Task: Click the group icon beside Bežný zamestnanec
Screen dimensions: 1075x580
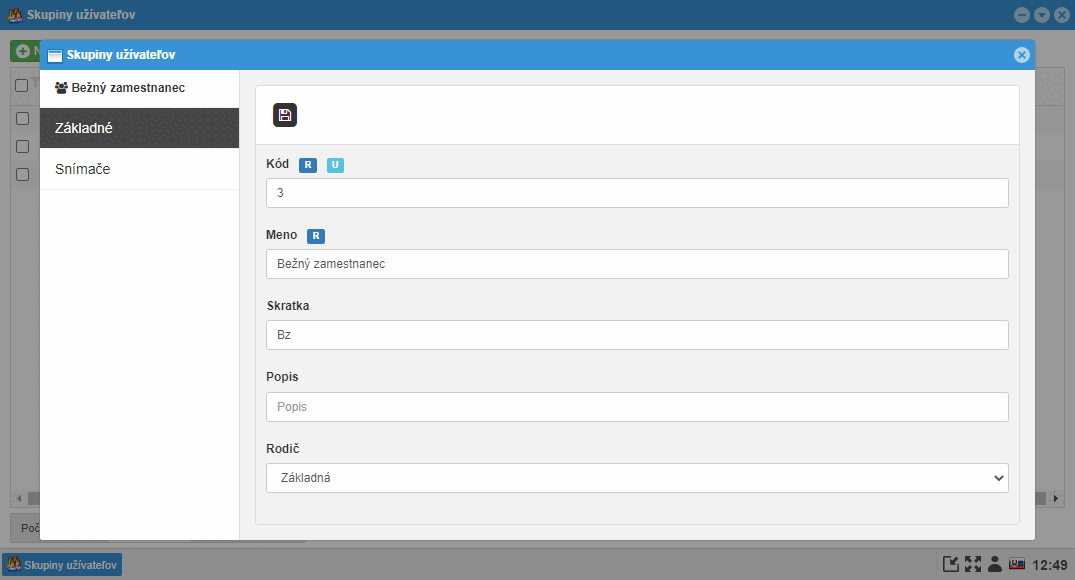Action: click(x=61, y=88)
